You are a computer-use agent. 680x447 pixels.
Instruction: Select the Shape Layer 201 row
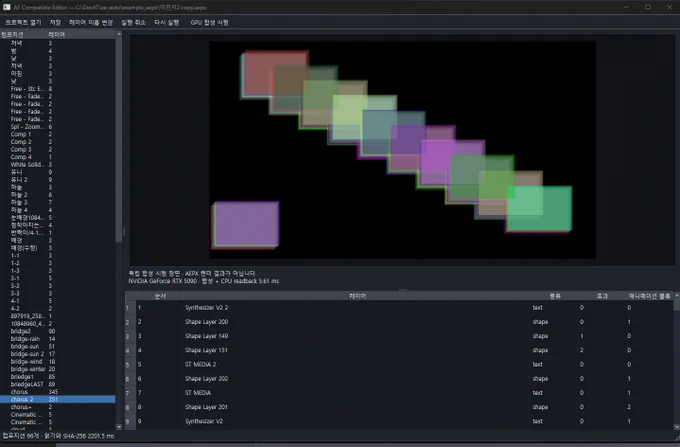404,407
